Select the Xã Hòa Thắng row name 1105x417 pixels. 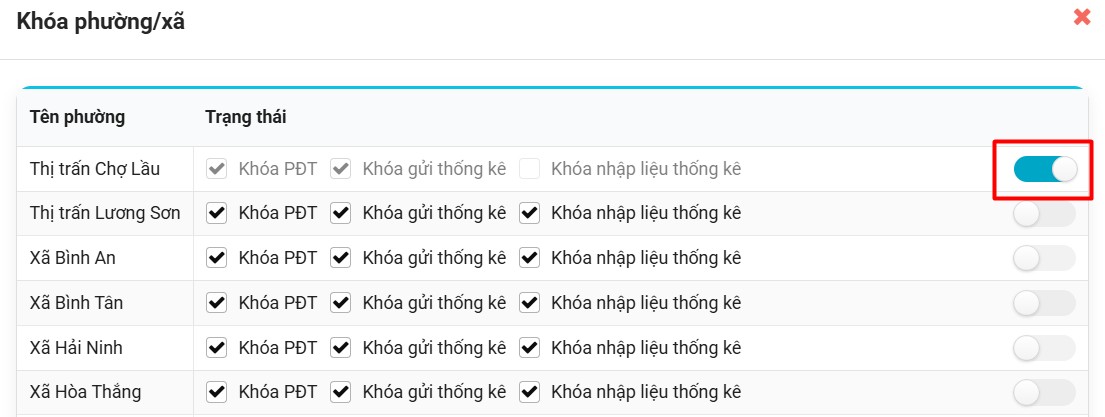(85, 392)
